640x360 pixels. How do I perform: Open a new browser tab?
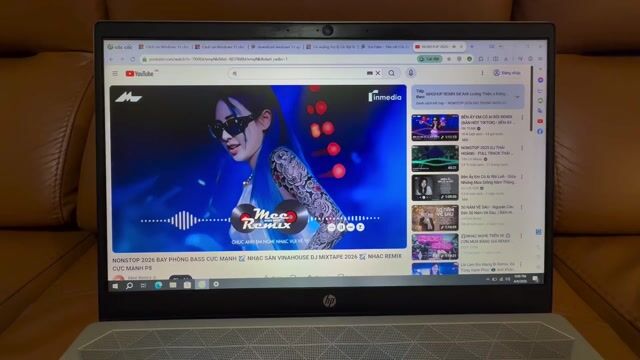point(472,47)
